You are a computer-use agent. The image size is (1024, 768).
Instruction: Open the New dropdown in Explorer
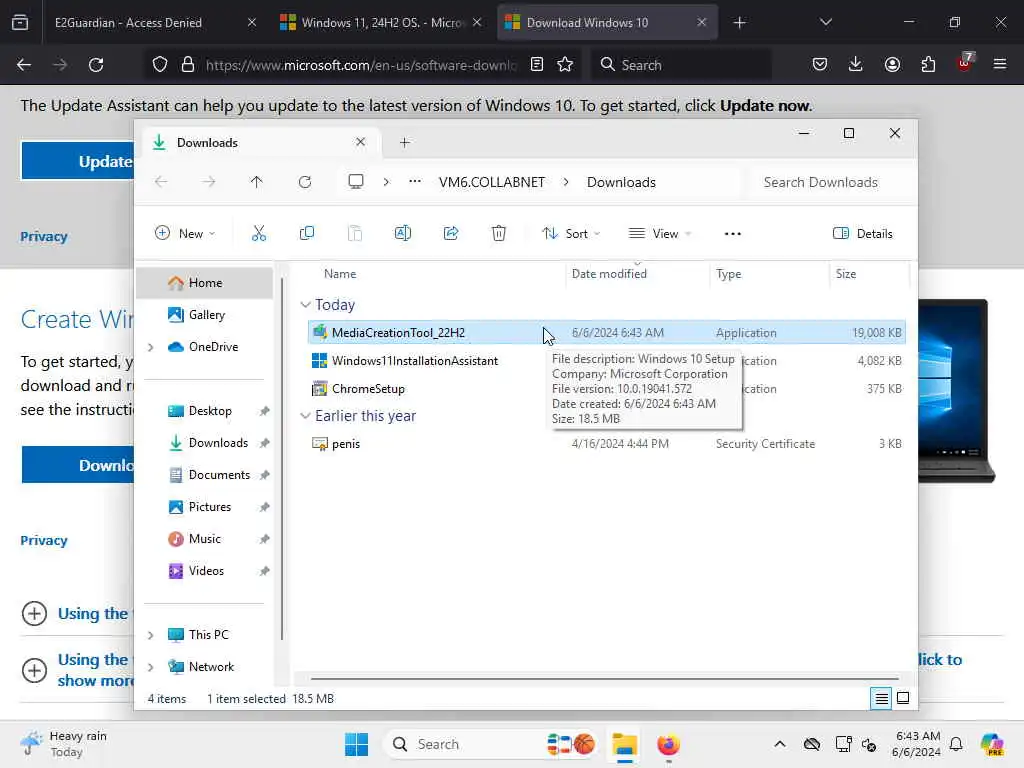[185, 233]
